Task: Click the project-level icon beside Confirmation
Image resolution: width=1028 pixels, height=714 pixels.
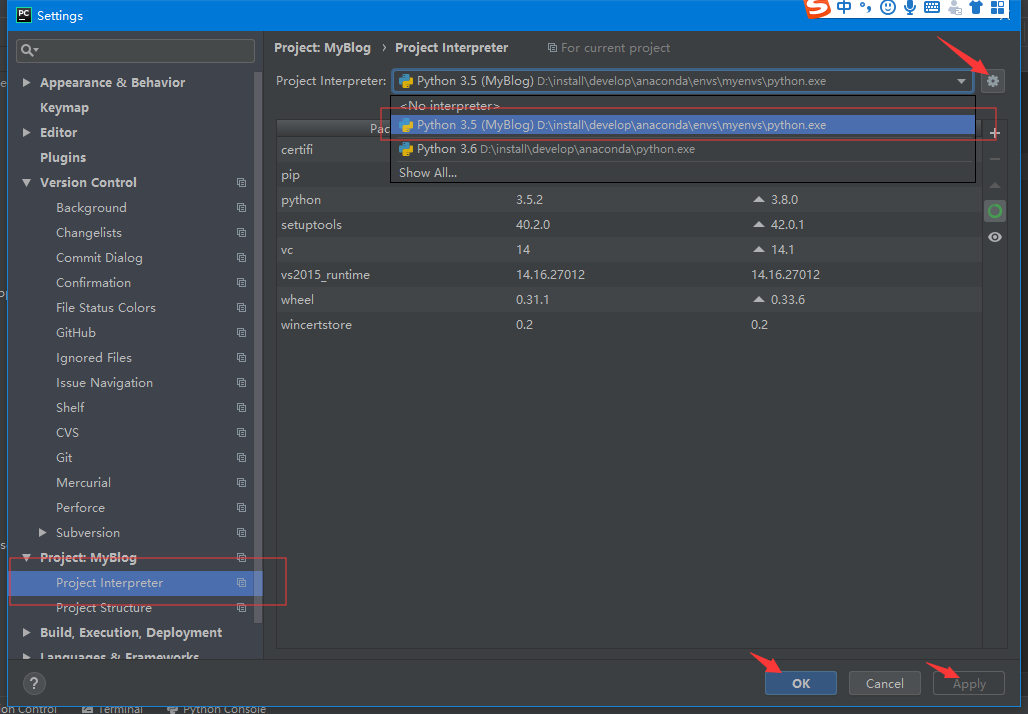Action: 241,282
